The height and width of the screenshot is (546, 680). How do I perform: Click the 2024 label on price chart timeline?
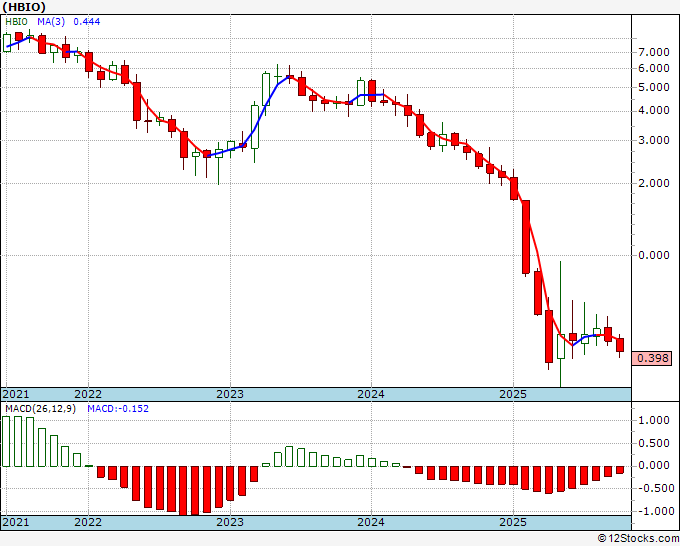pos(371,394)
